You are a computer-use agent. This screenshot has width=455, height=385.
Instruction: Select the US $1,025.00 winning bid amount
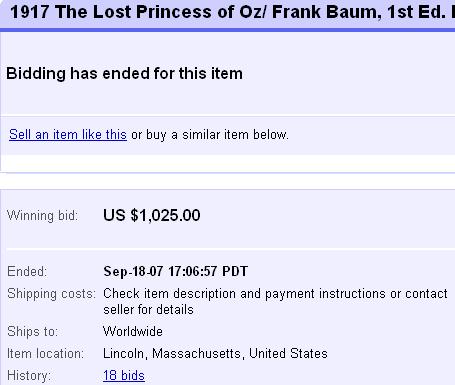click(152, 215)
